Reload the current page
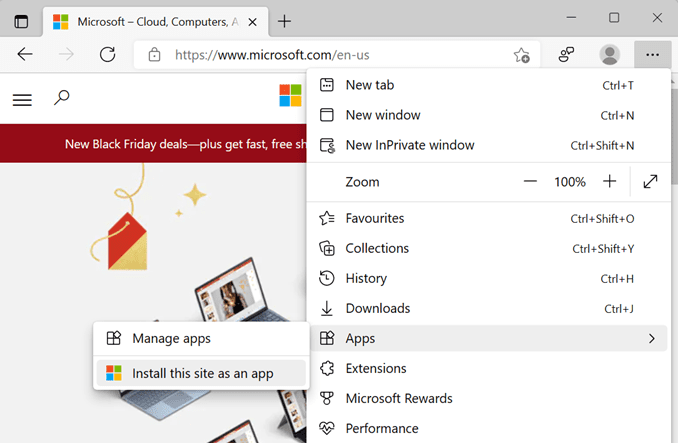Screen dimensions: 678x443 tap(108, 54)
